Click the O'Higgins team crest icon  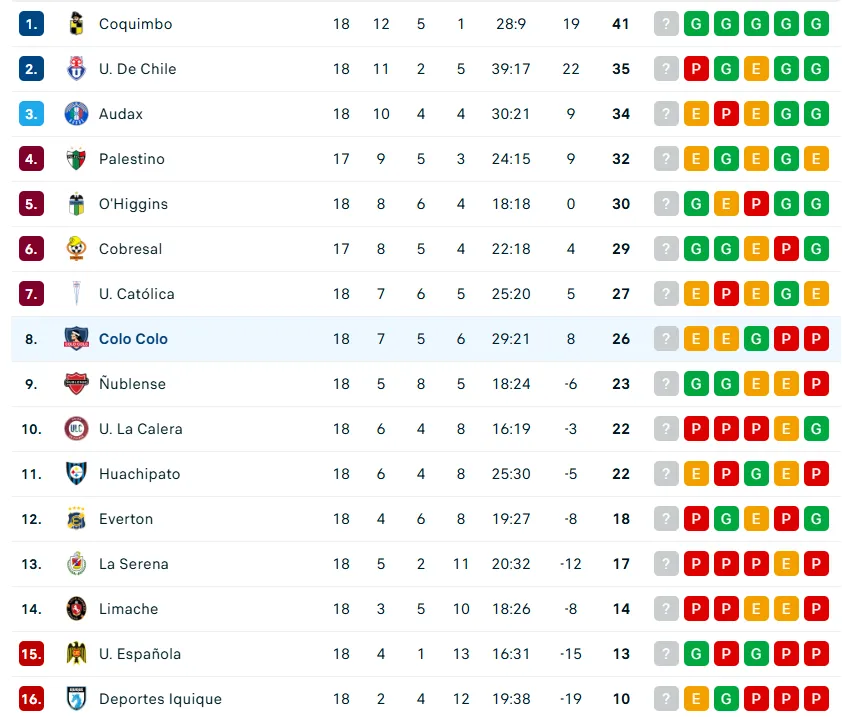[76, 204]
